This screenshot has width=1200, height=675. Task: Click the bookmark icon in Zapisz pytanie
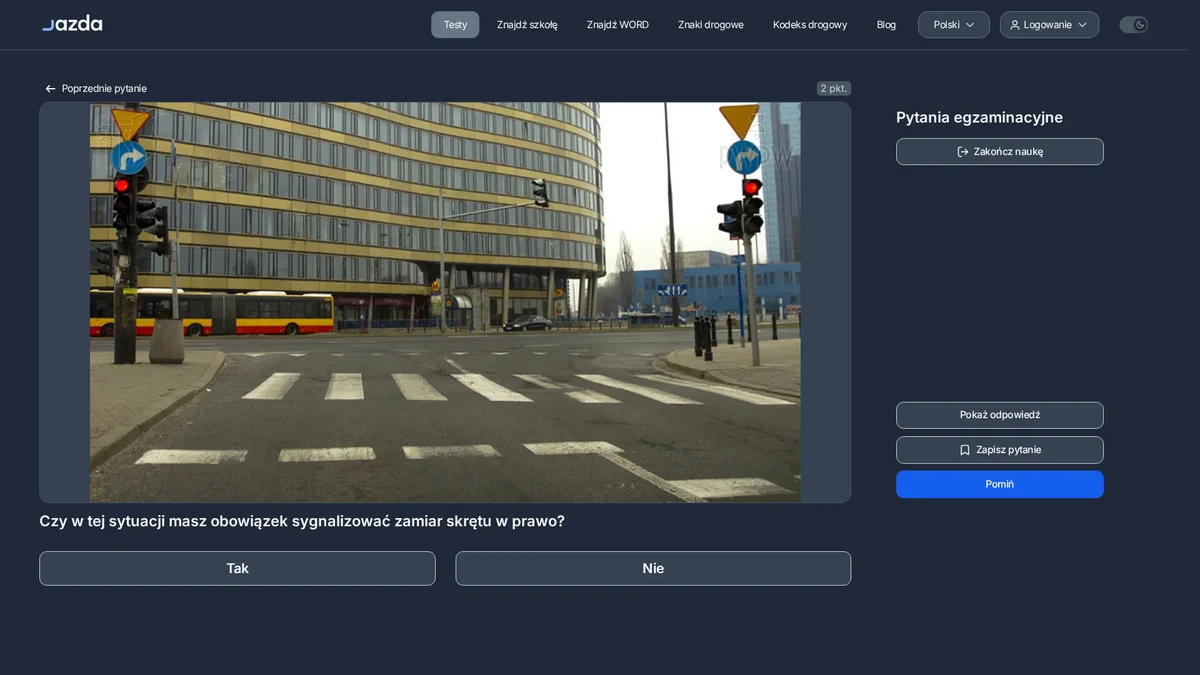coord(965,450)
